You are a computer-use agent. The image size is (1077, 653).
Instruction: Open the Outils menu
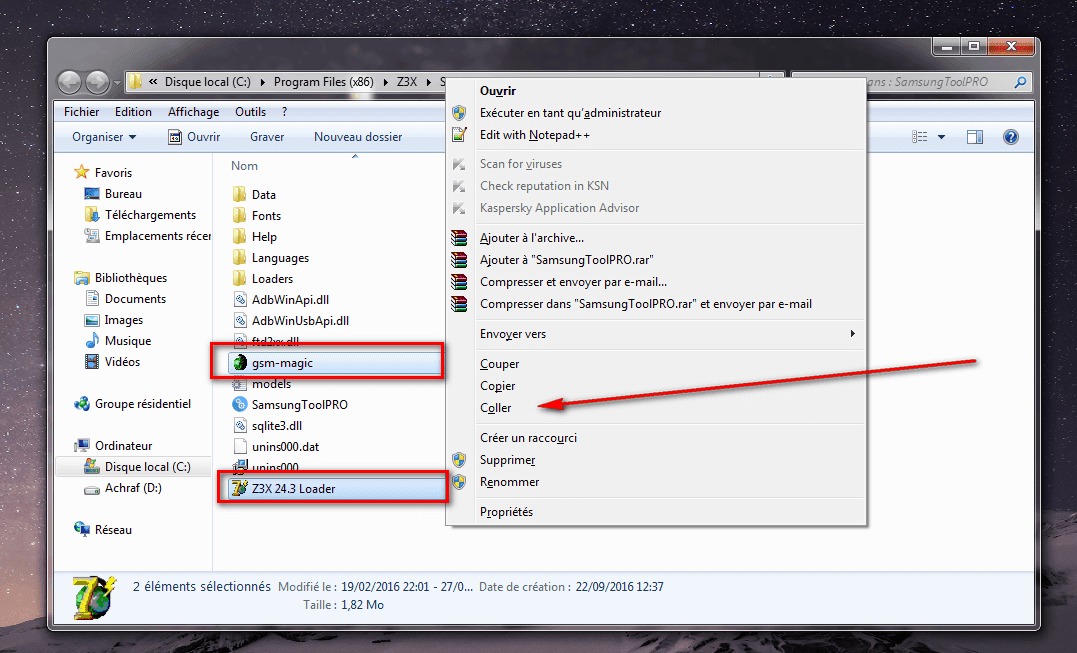click(x=250, y=112)
